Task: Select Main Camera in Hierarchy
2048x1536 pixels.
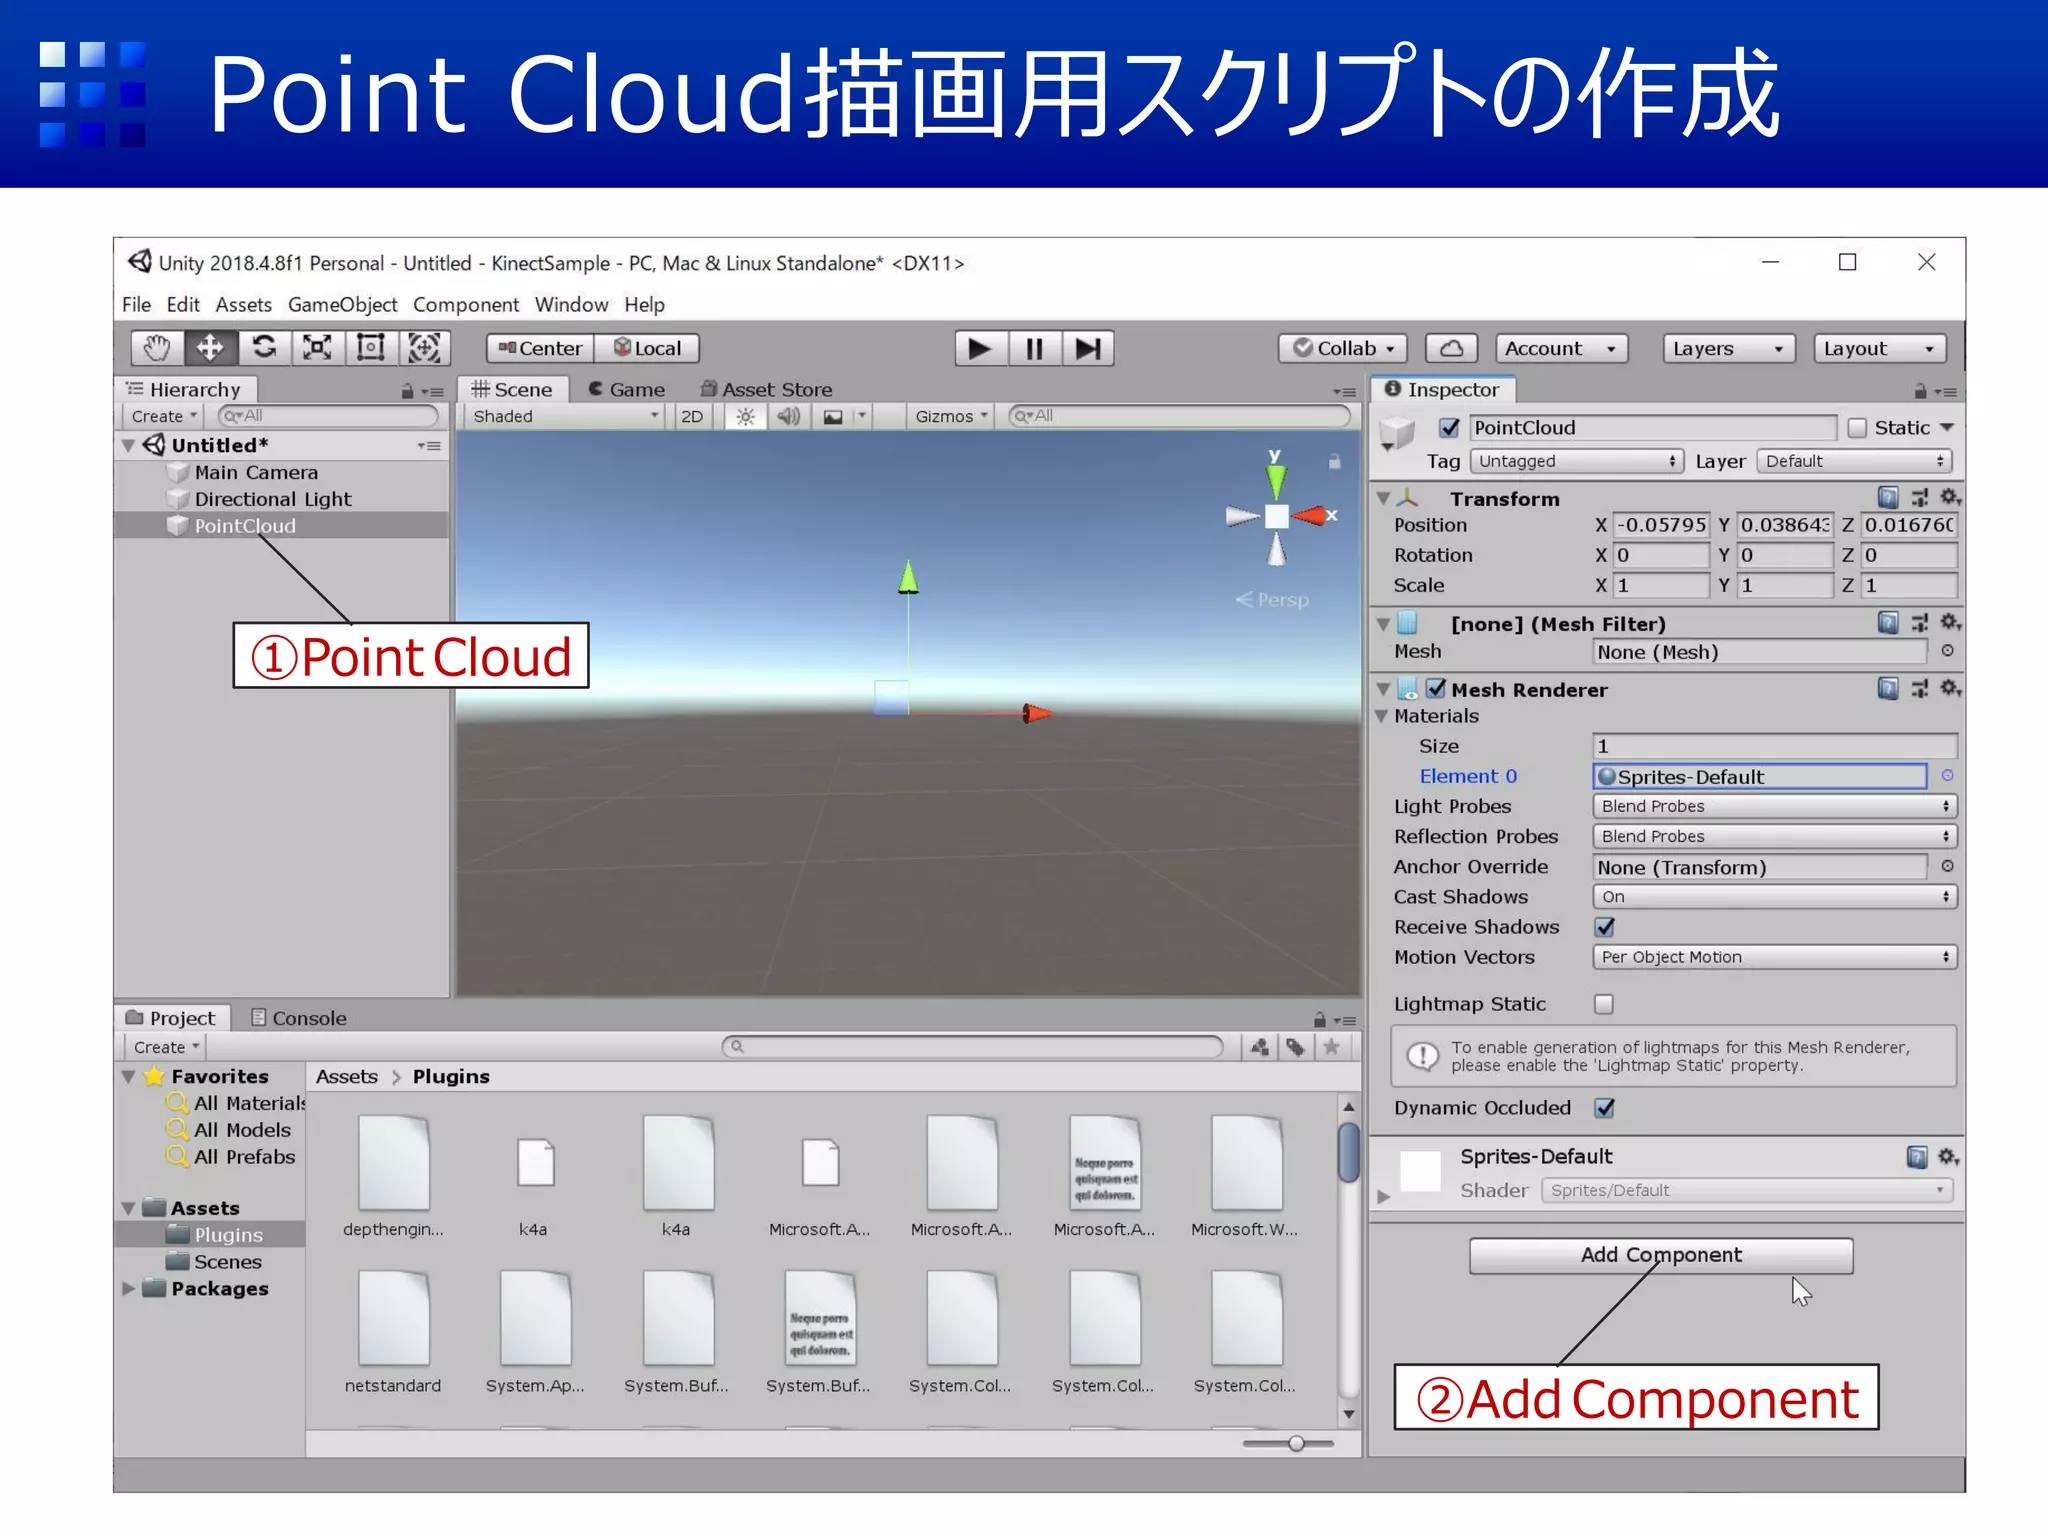Action: pos(257,472)
